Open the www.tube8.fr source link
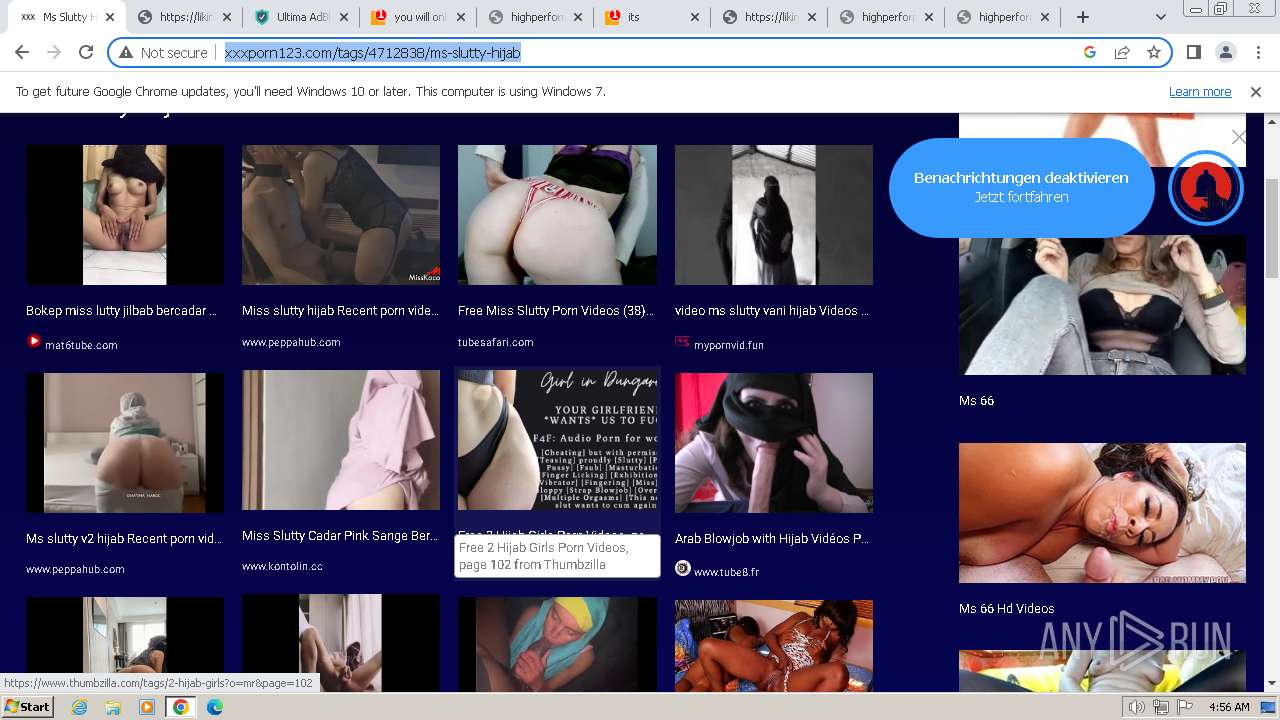 (x=726, y=572)
